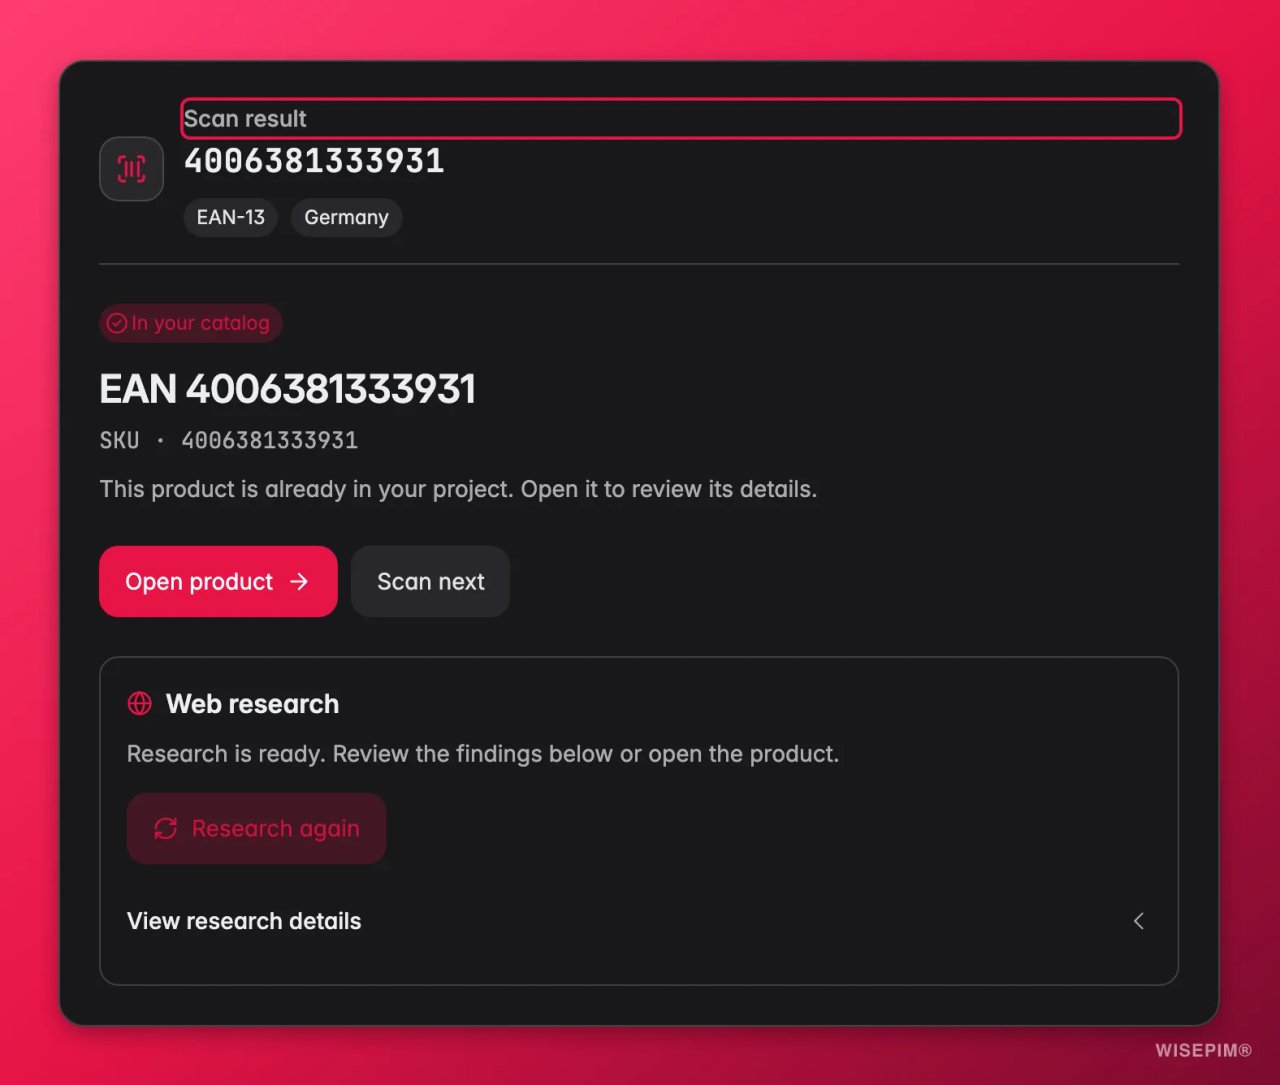Viewport: 1280px width, 1085px height.
Task: Click the barcode scanner icon
Action: pyautogui.click(x=131, y=169)
